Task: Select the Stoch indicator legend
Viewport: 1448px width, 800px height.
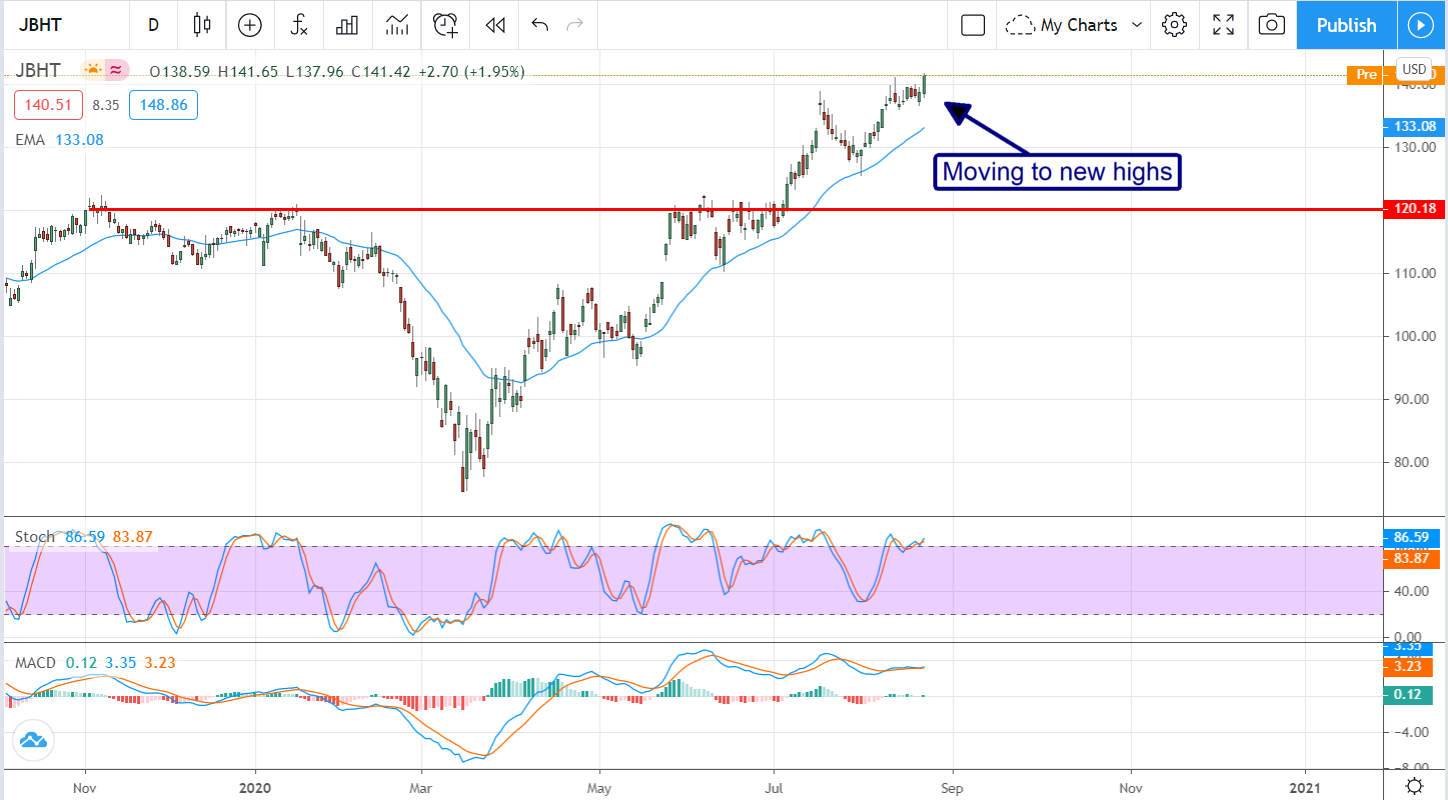Action: [35, 537]
